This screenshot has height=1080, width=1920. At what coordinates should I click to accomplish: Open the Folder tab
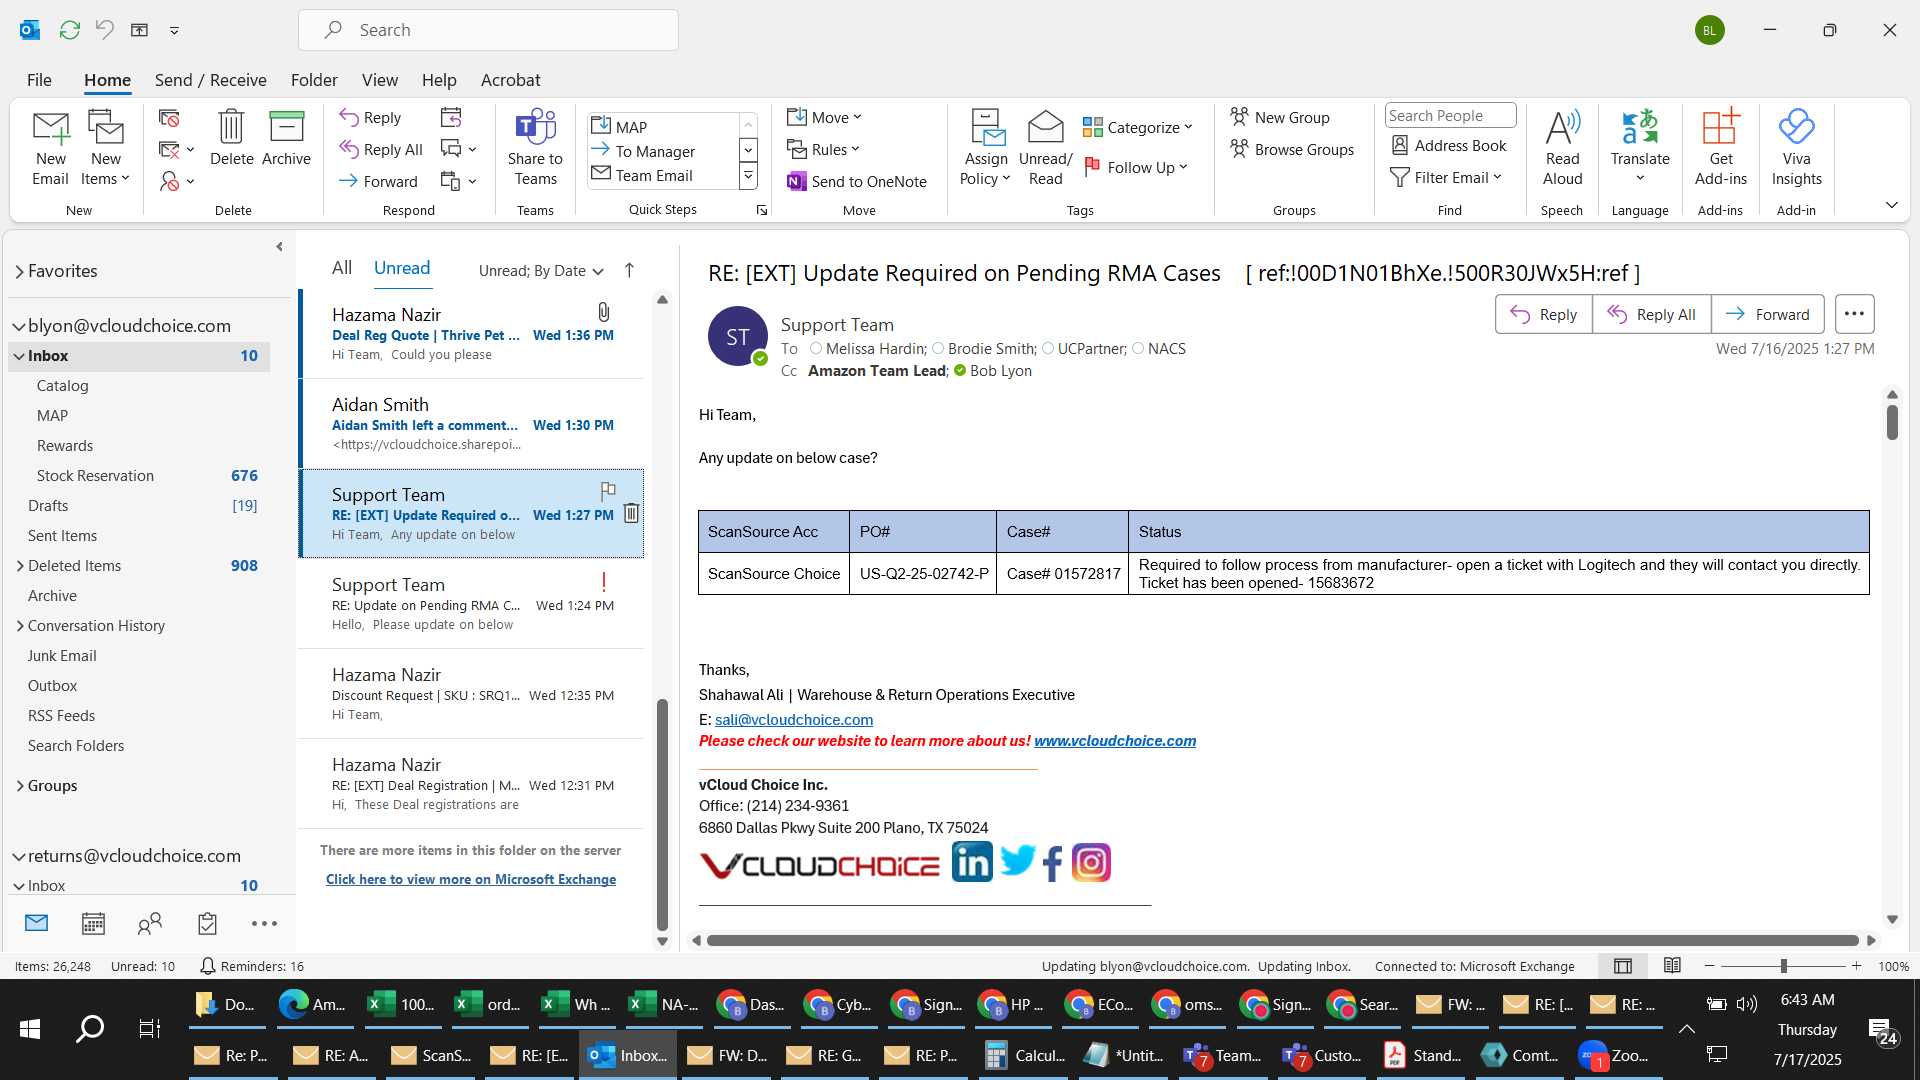(x=314, y=80)
